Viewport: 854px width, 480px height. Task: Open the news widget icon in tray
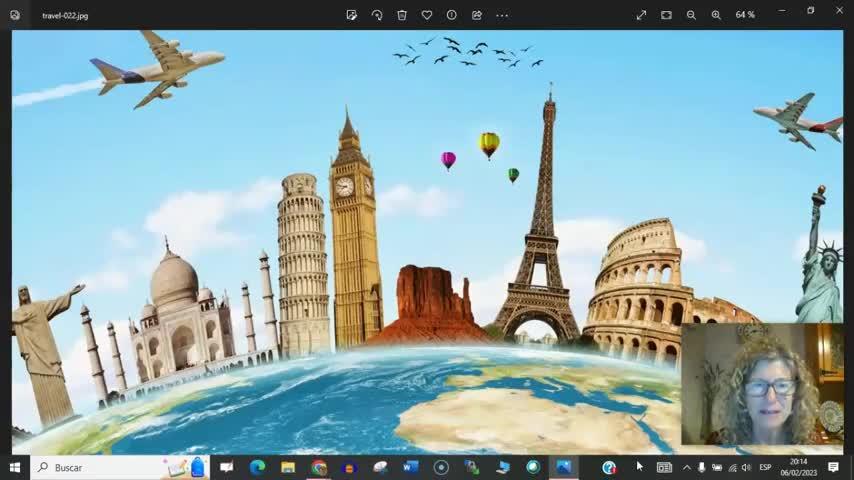click(x=664, y=467)
